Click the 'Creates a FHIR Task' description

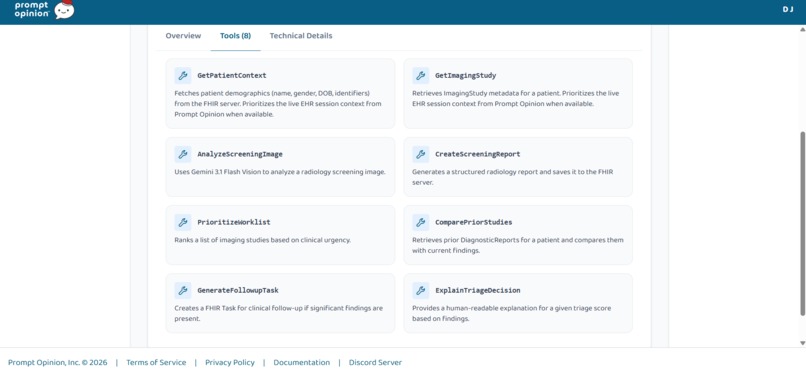279,313
